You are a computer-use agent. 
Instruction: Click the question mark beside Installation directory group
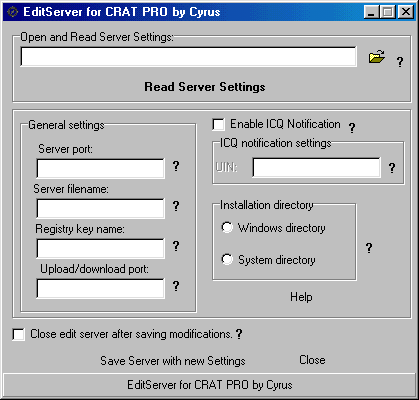369,248
